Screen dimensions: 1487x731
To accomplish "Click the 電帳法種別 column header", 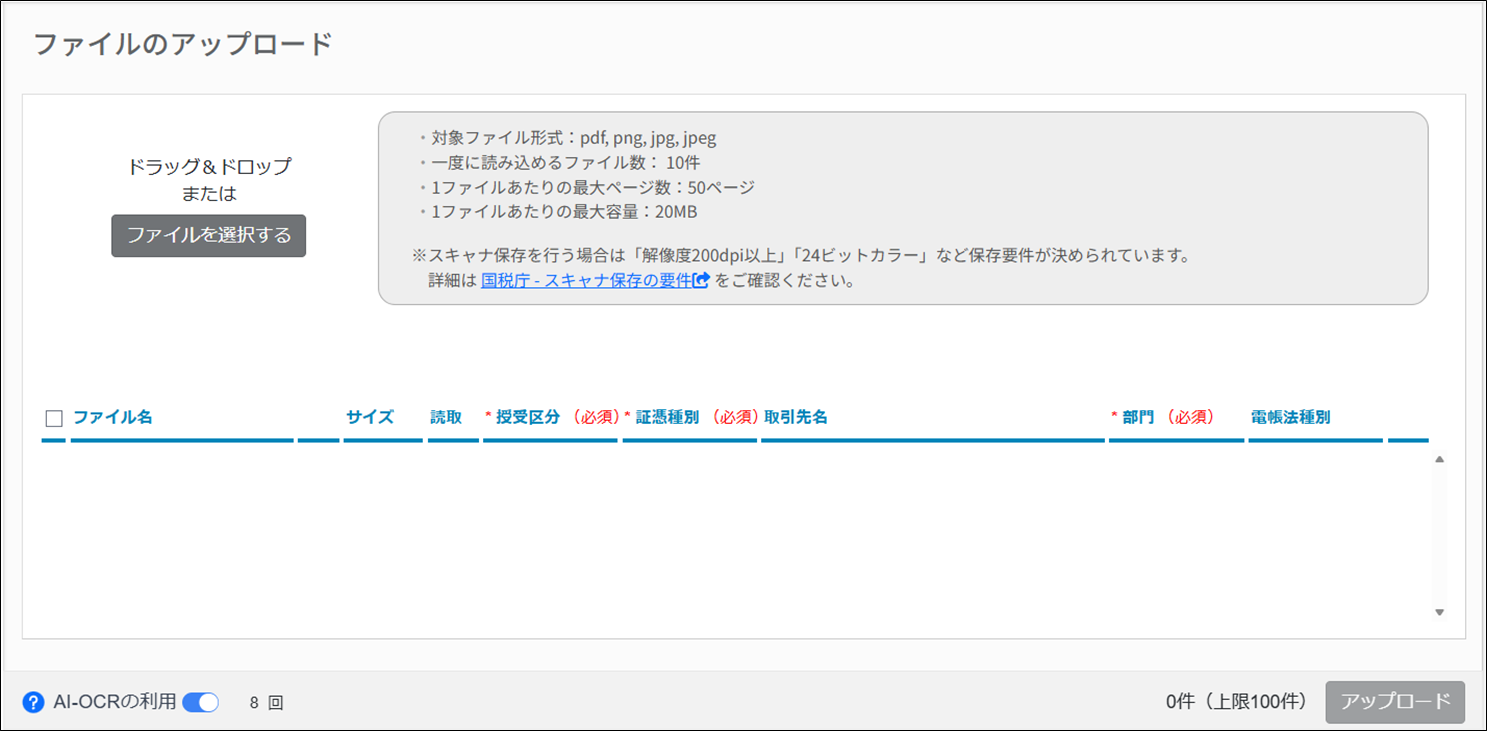I will (x=1290, y=417).
